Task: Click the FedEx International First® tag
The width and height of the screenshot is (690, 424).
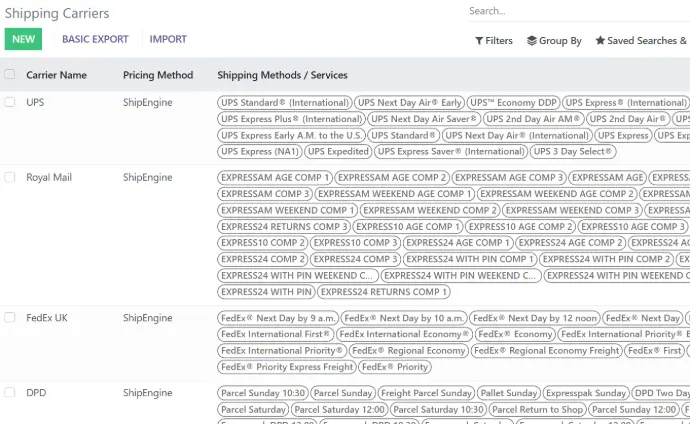Action: click(x=275, y=334)
